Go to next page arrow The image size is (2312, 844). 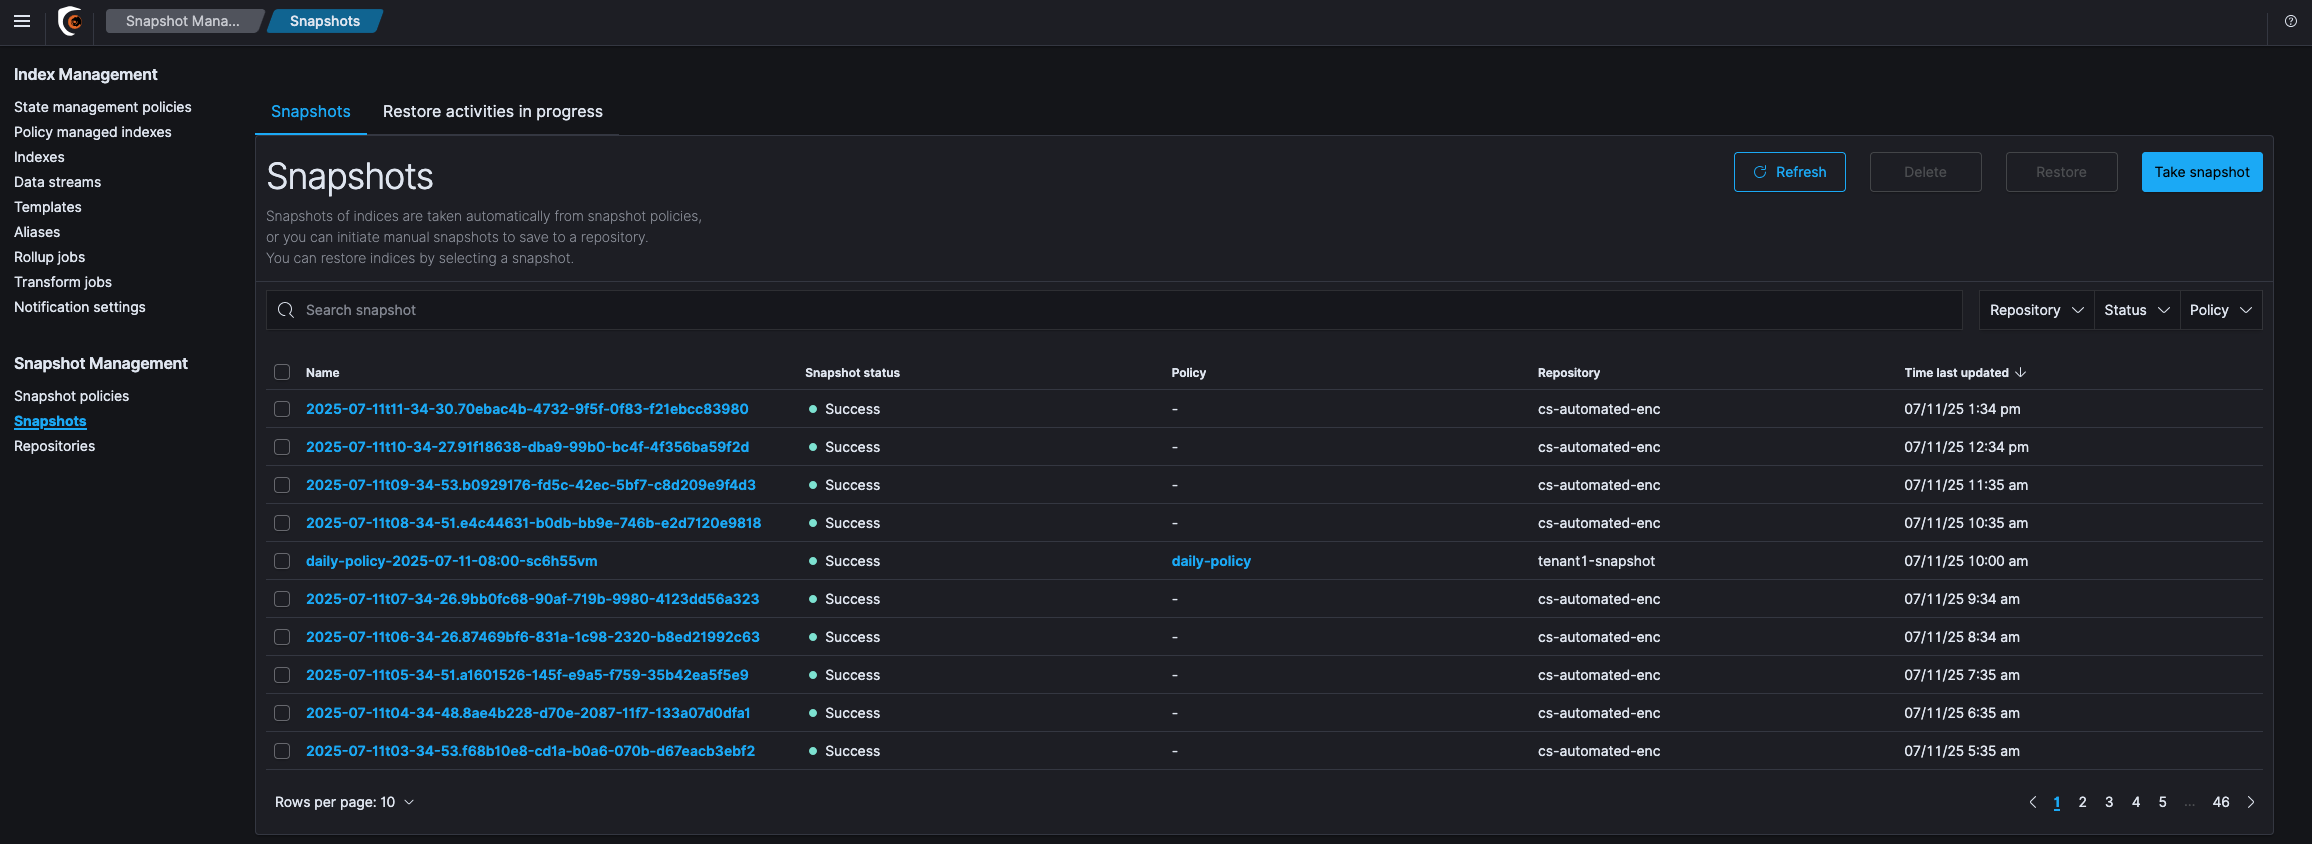click(2251, 802)
